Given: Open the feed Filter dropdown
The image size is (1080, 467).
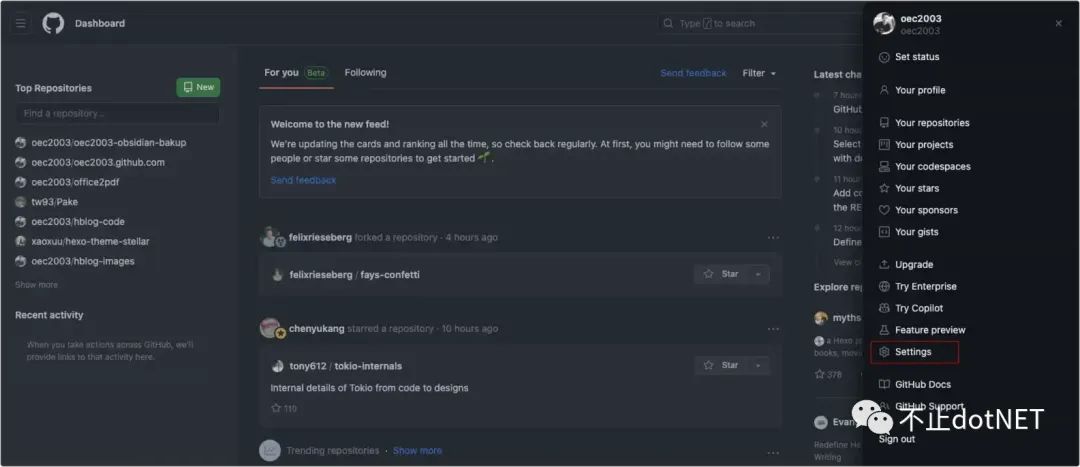Looking at the screenshot, I should coord(759,73).
